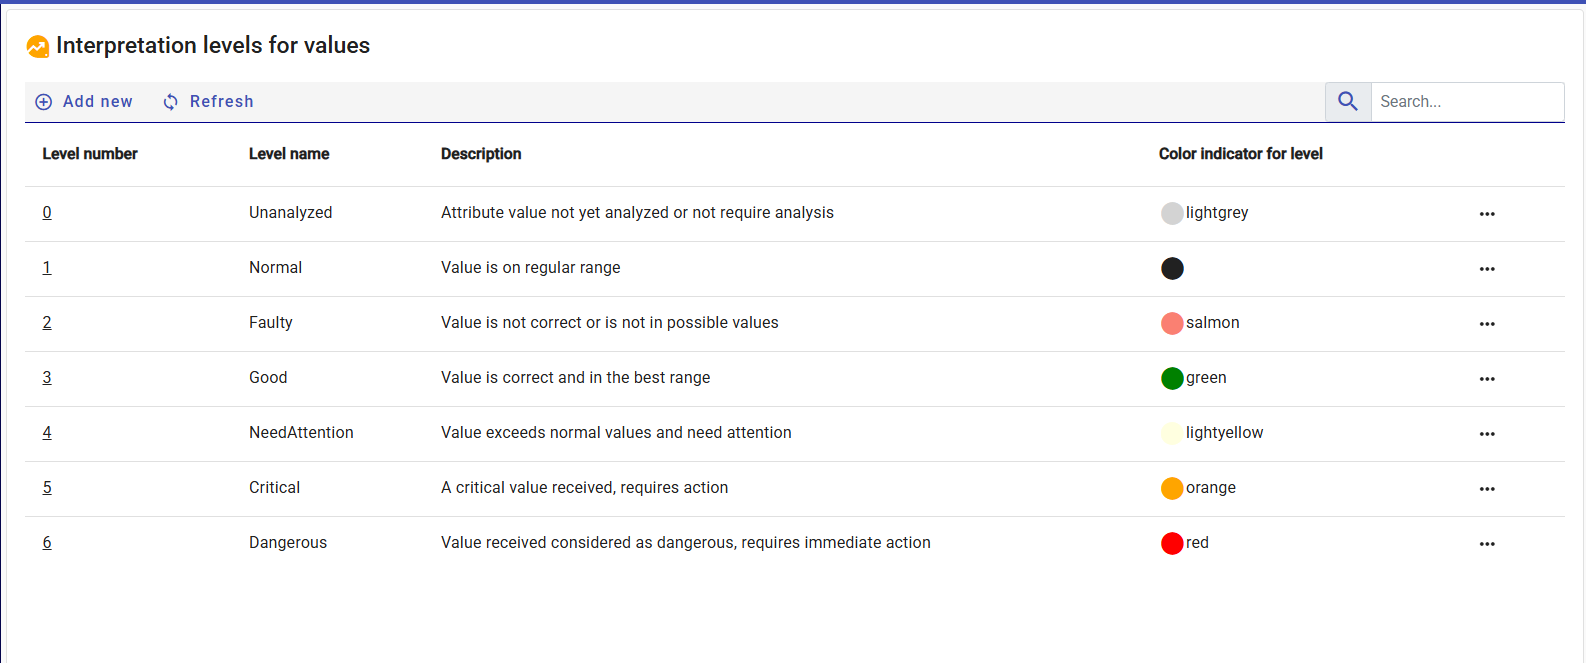Screen dimensions: 1586x663
Task: Click the magnifying glass search icon
Action: point(1347,102)
